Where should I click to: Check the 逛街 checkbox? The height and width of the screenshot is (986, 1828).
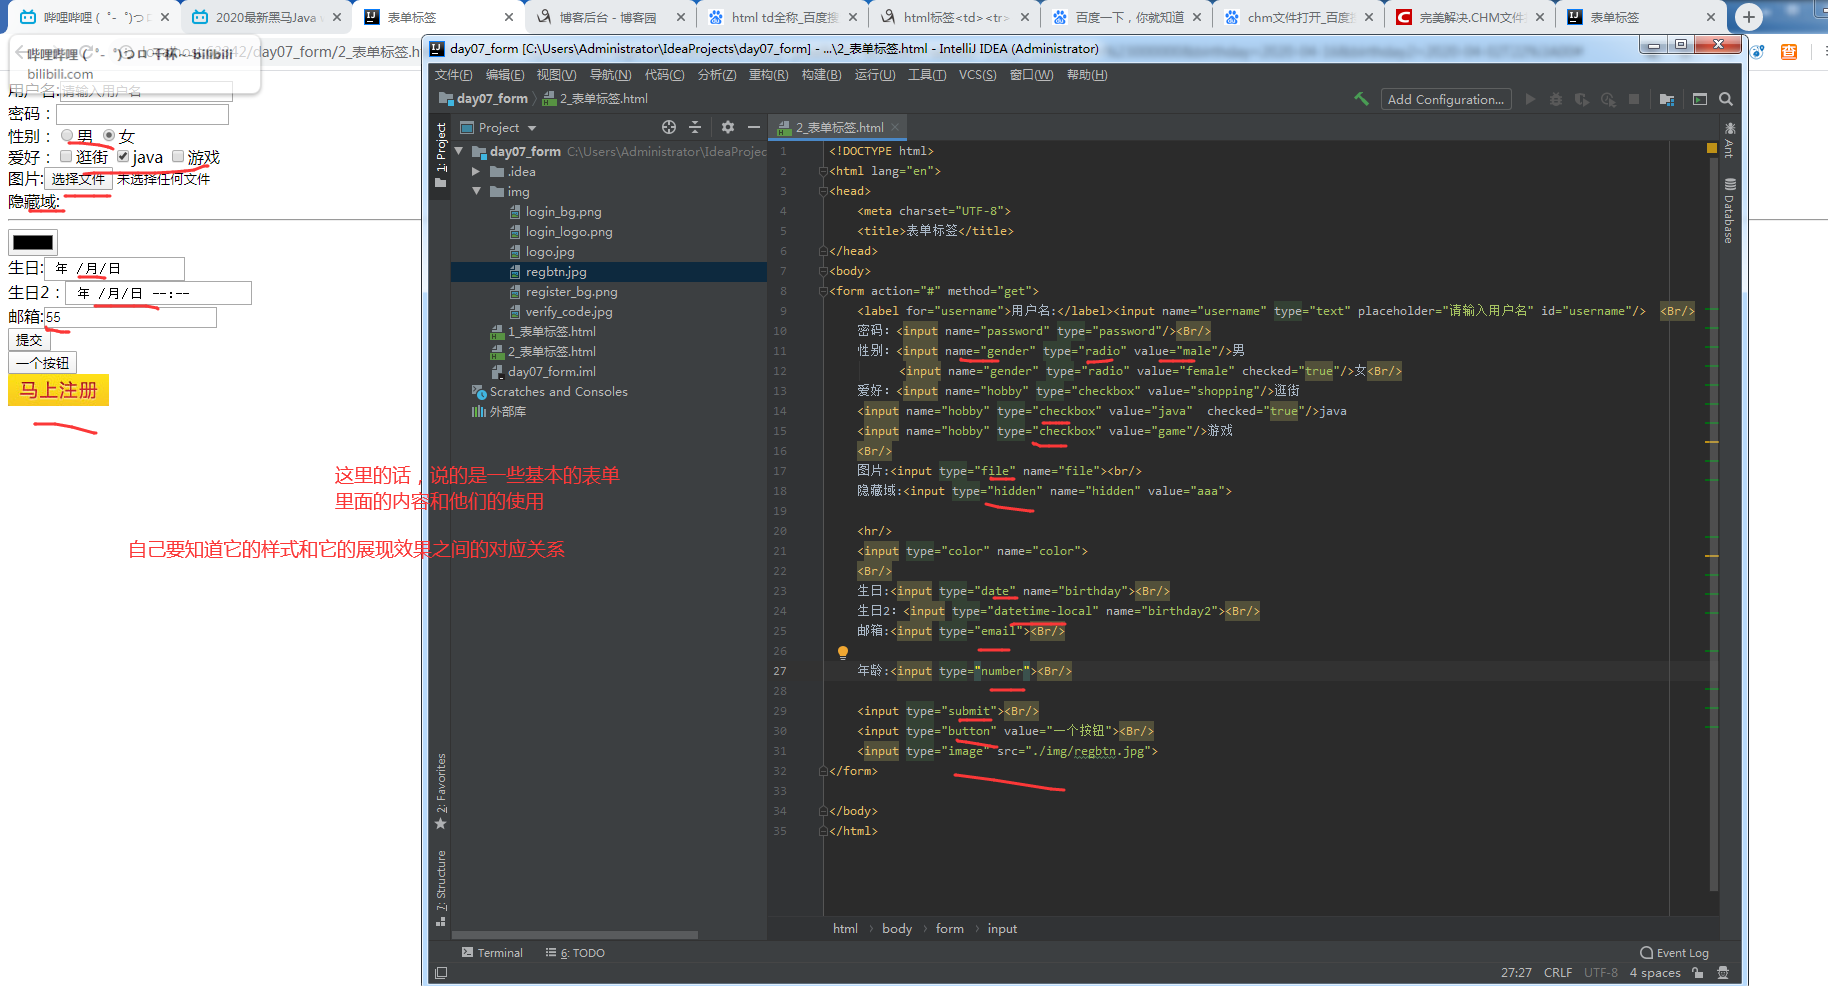(x=66, y=156)
